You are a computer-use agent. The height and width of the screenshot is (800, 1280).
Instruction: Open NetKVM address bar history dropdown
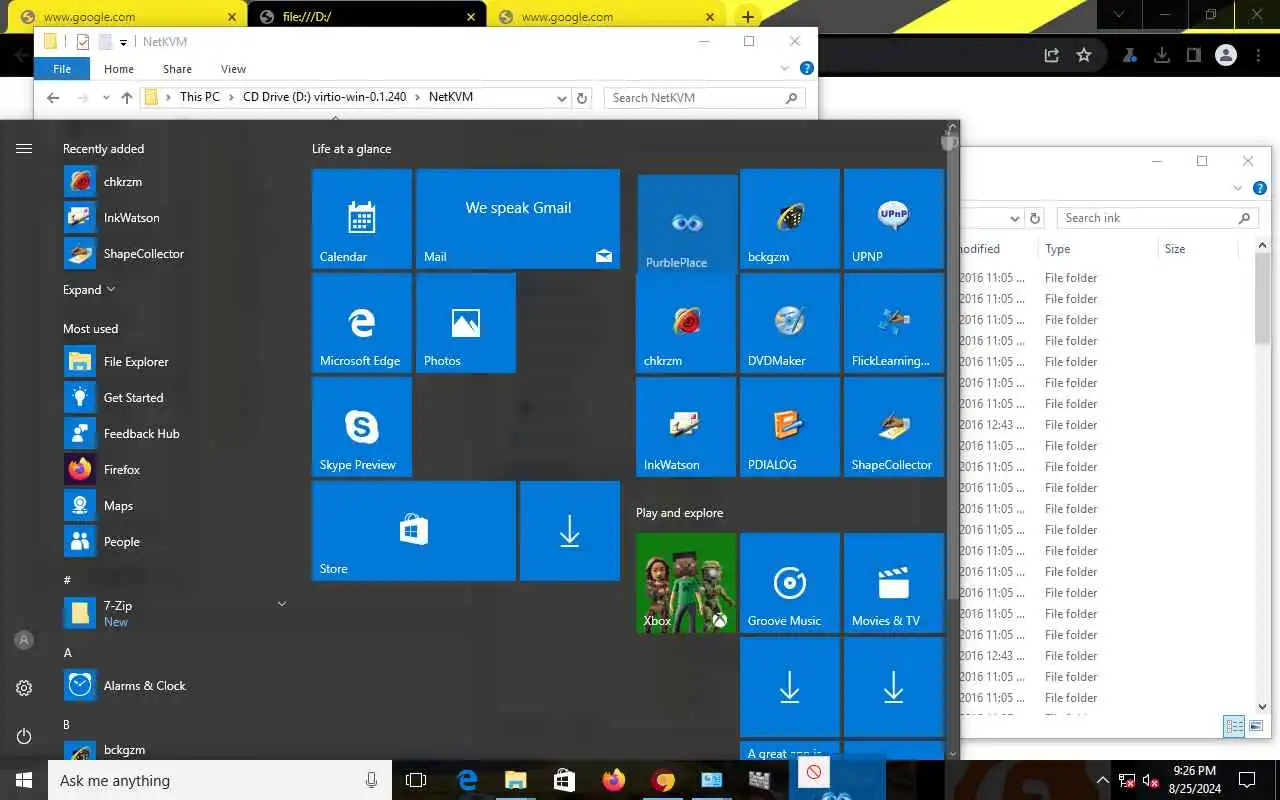pyautogui.click(x=562, y=97)
